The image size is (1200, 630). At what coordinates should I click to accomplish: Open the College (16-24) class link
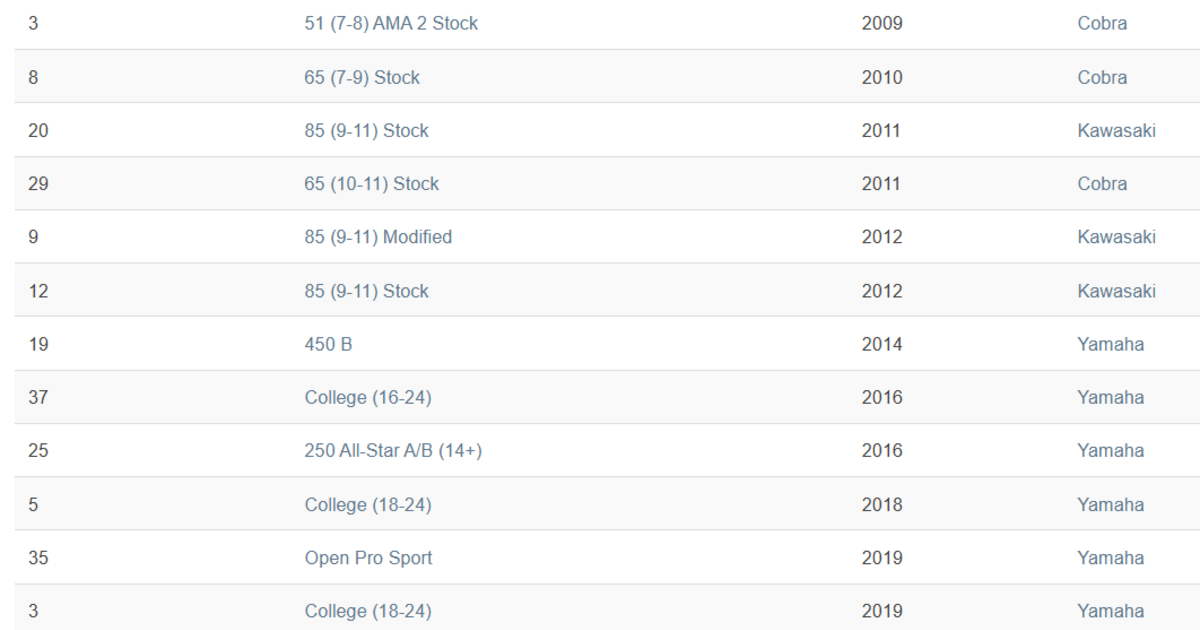[x=368, y=397]
